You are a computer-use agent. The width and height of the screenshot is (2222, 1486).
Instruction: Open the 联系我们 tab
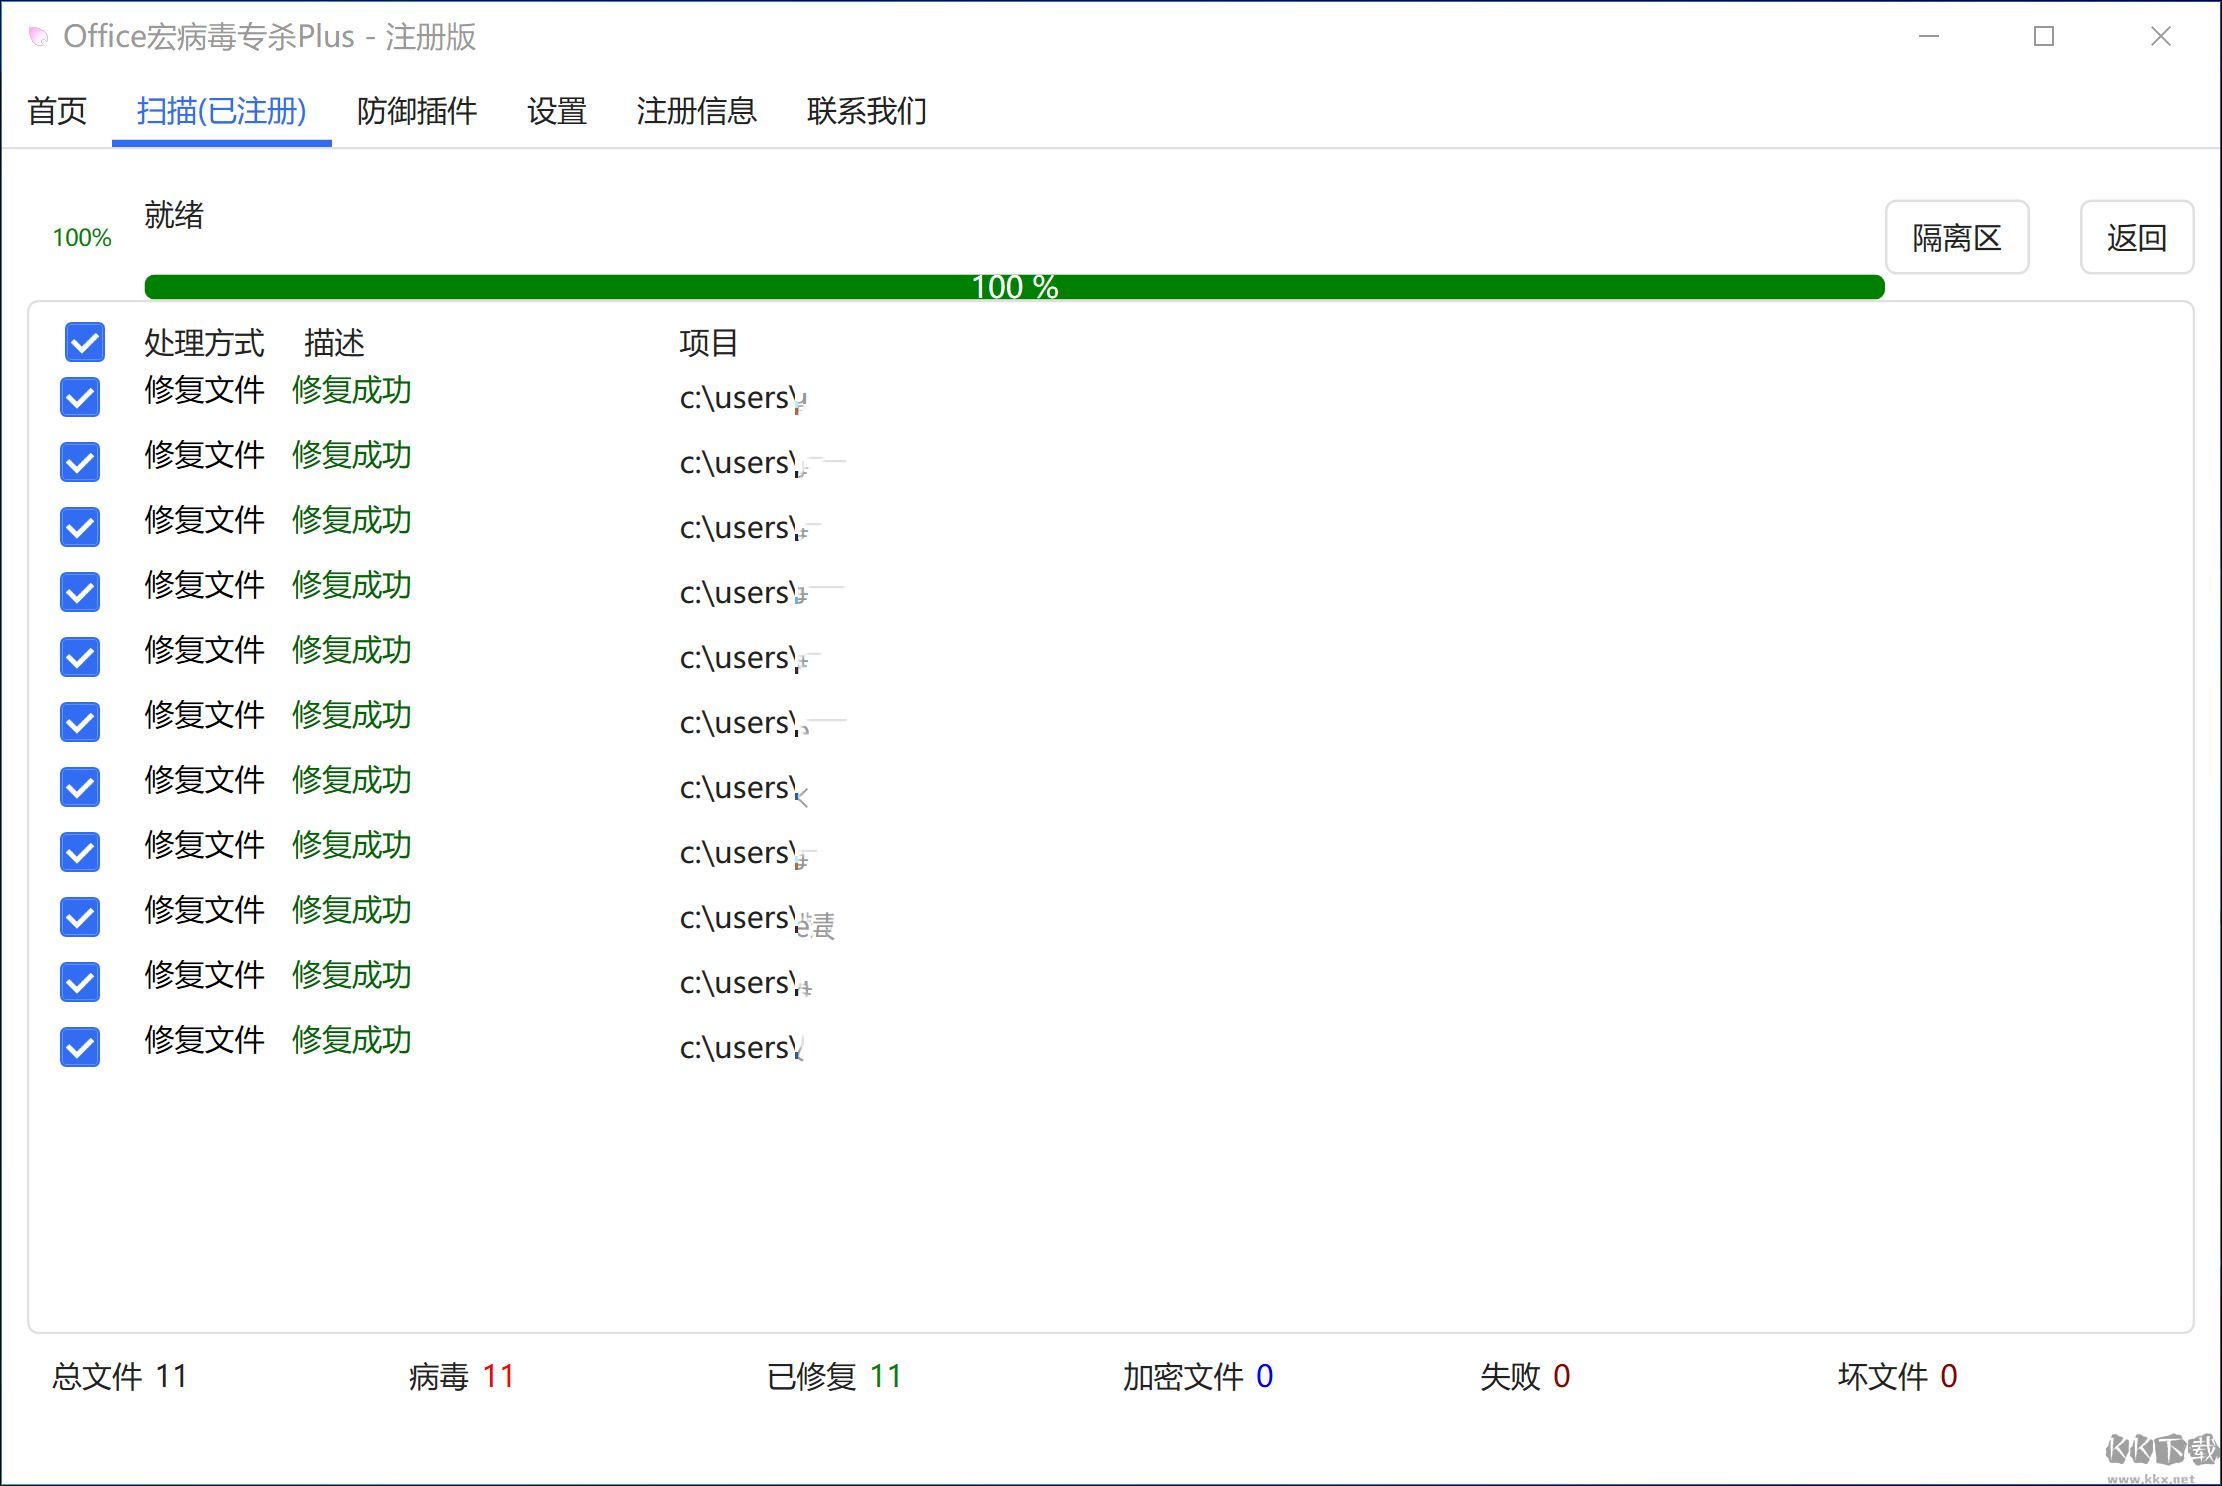click(867, 111)
